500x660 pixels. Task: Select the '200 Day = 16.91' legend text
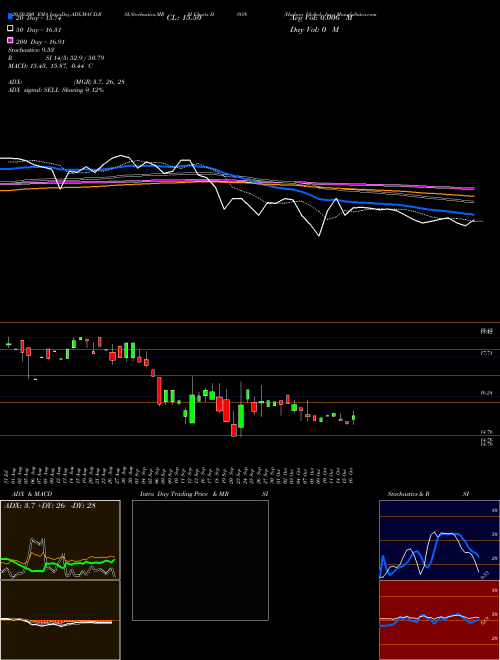pyautogui.click(x=40, y=42)
